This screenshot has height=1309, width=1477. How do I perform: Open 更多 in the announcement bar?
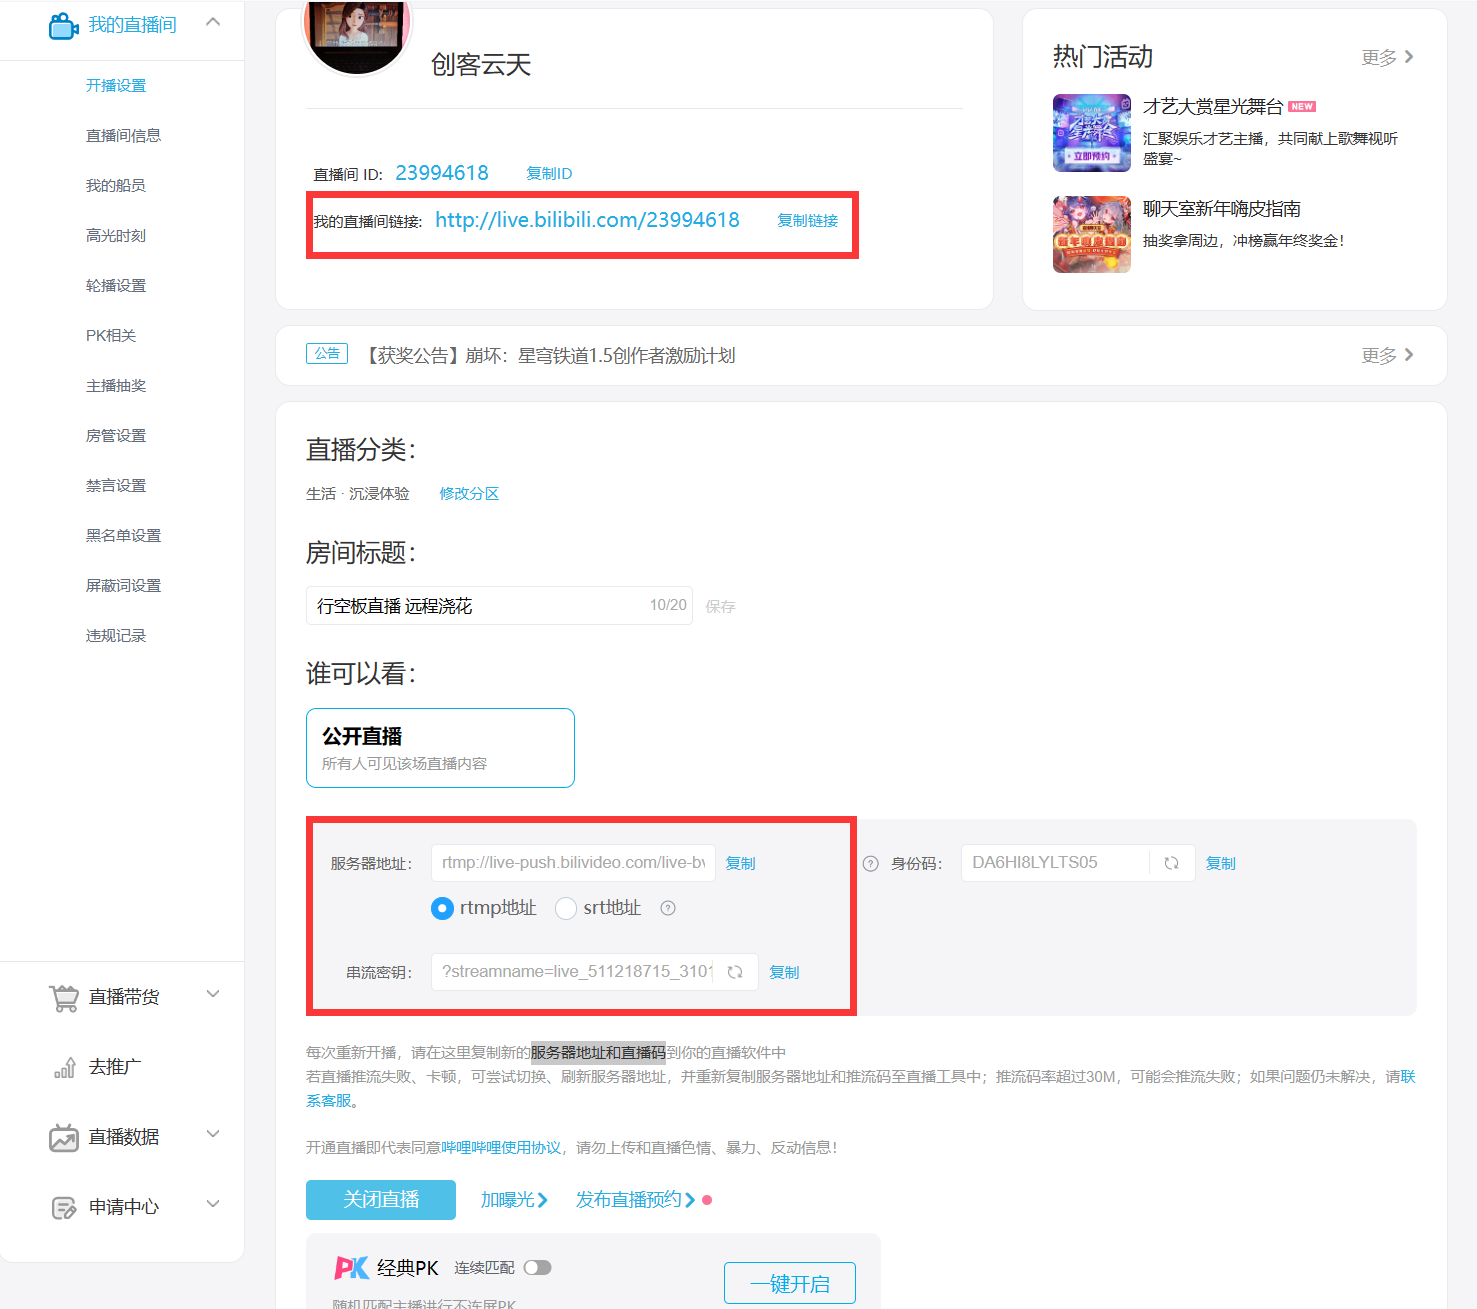1387,355
